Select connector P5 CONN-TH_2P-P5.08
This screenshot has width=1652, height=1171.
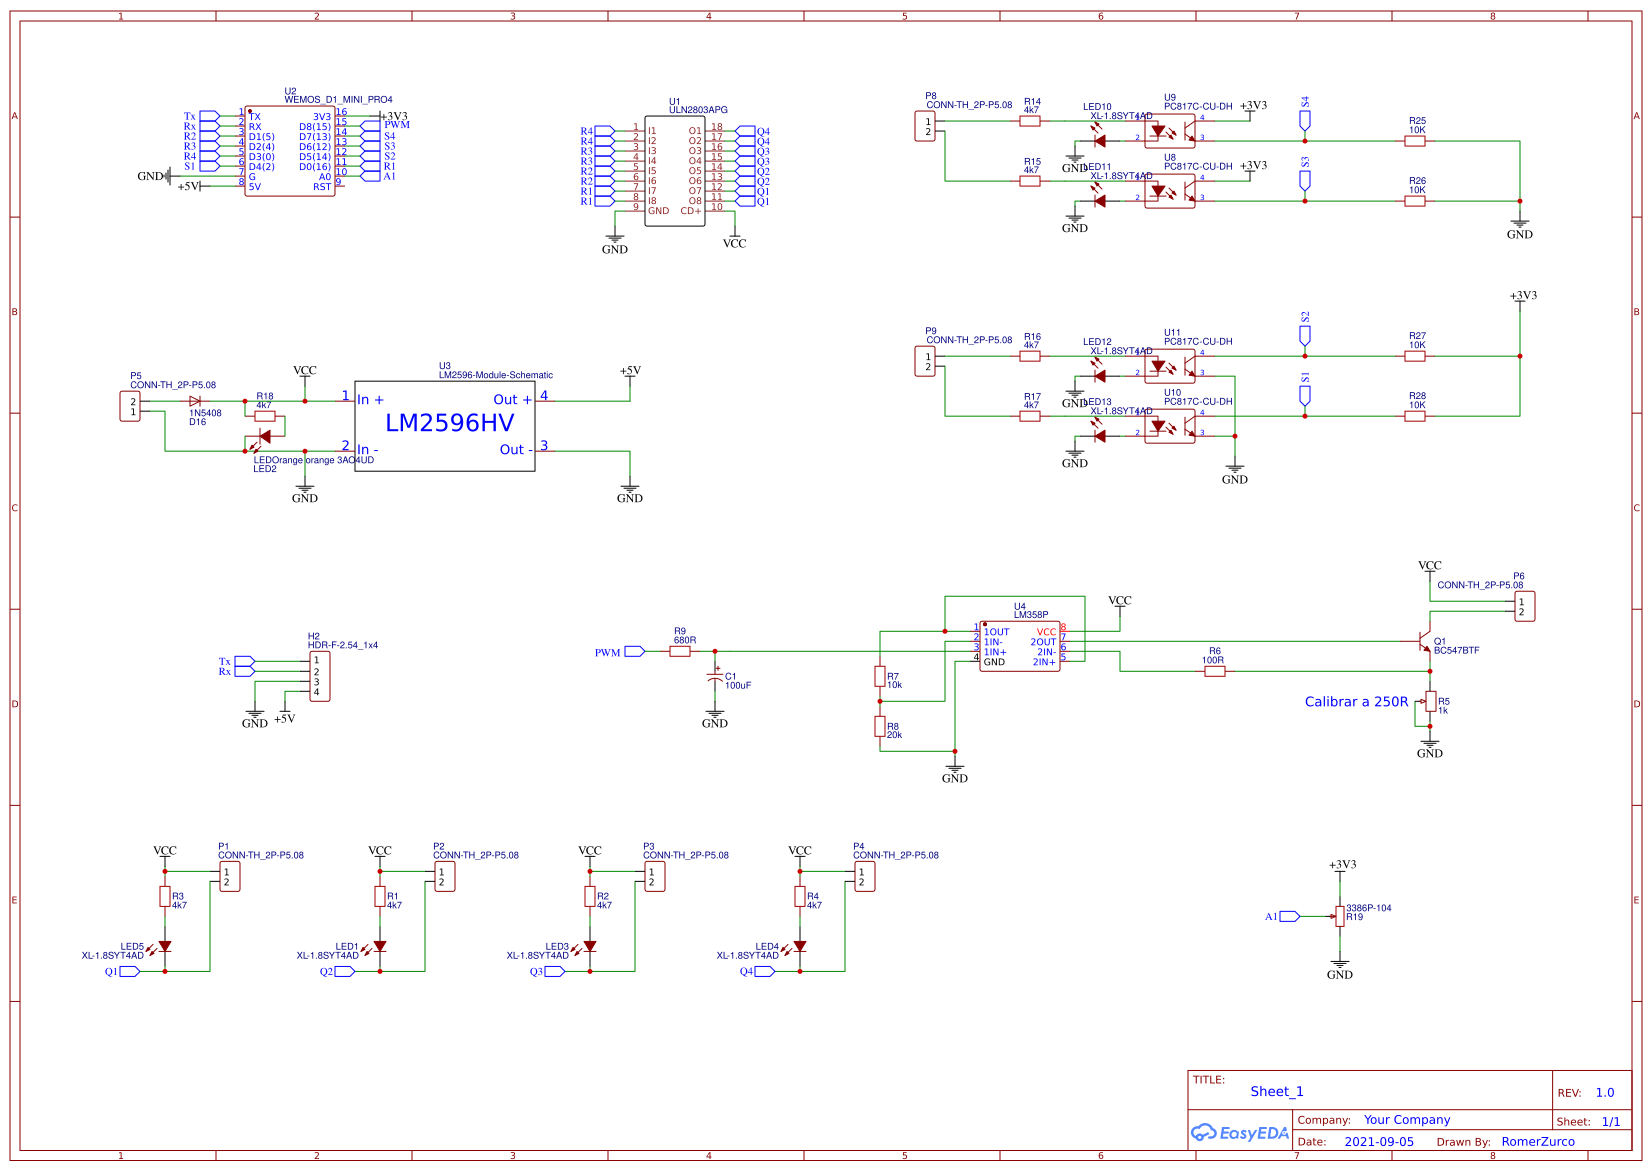pos(129,406)
